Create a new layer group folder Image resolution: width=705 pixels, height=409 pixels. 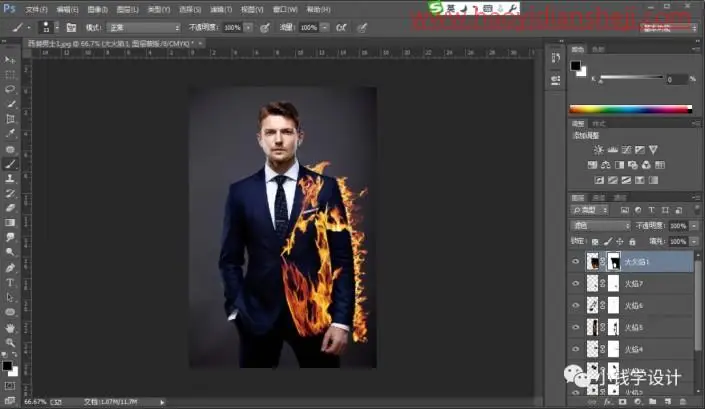(x=652, y=401)
